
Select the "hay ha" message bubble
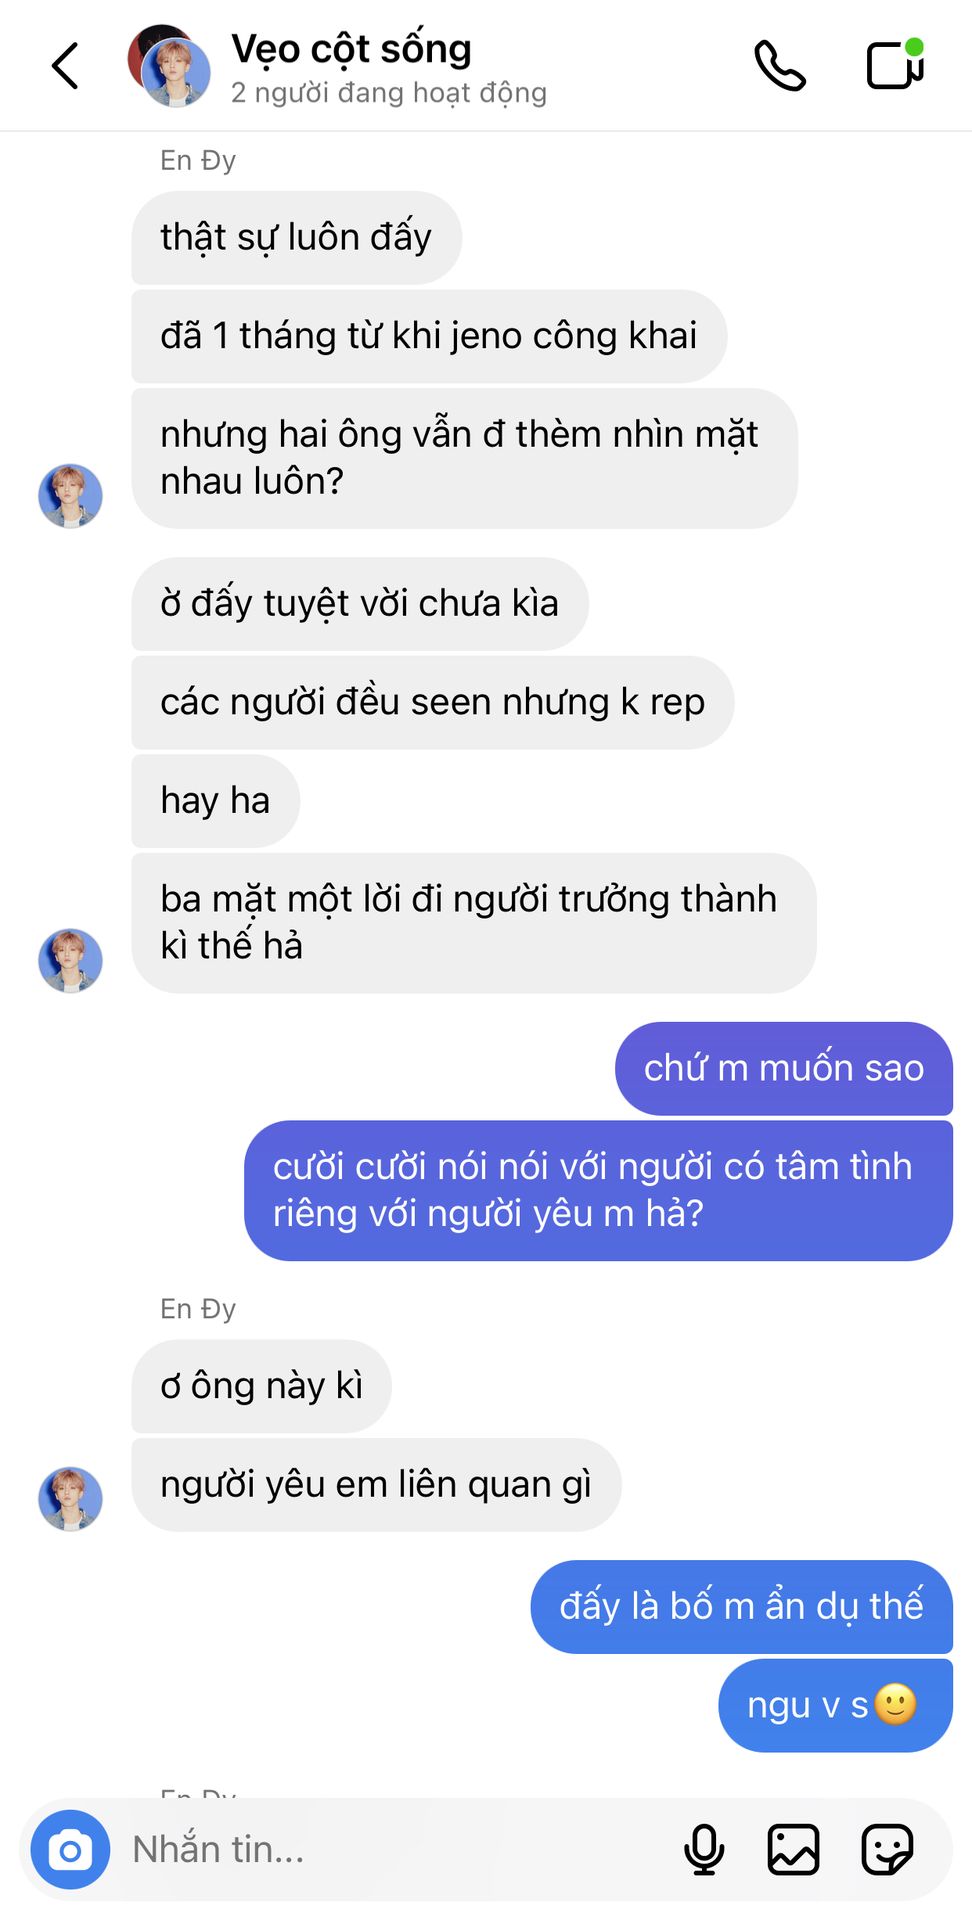tap(216, 801)
